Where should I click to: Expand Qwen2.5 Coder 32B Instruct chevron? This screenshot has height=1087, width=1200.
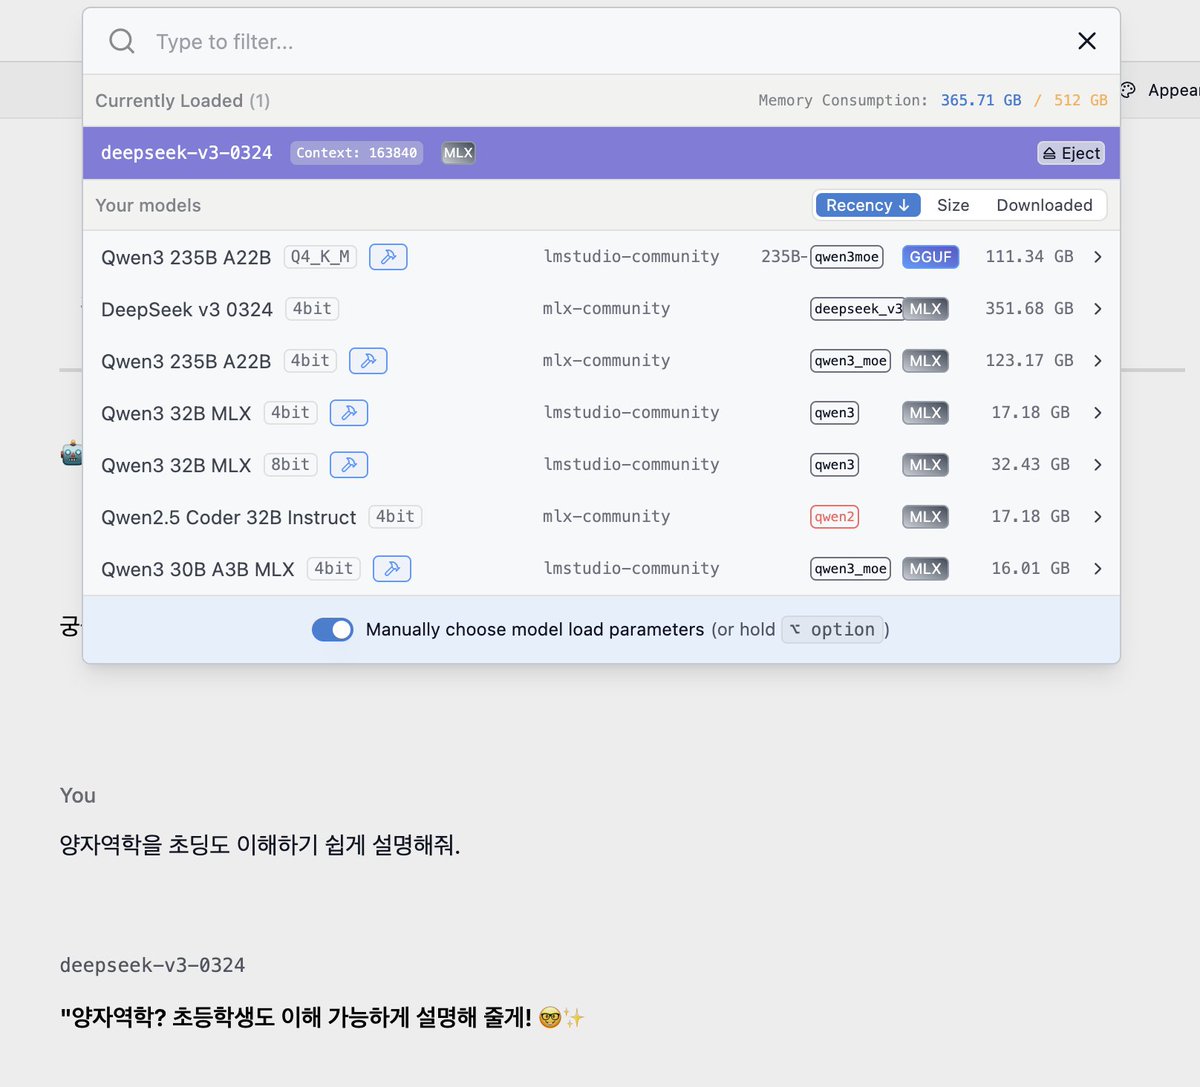pyautogui.click(x=1098, y=517)
